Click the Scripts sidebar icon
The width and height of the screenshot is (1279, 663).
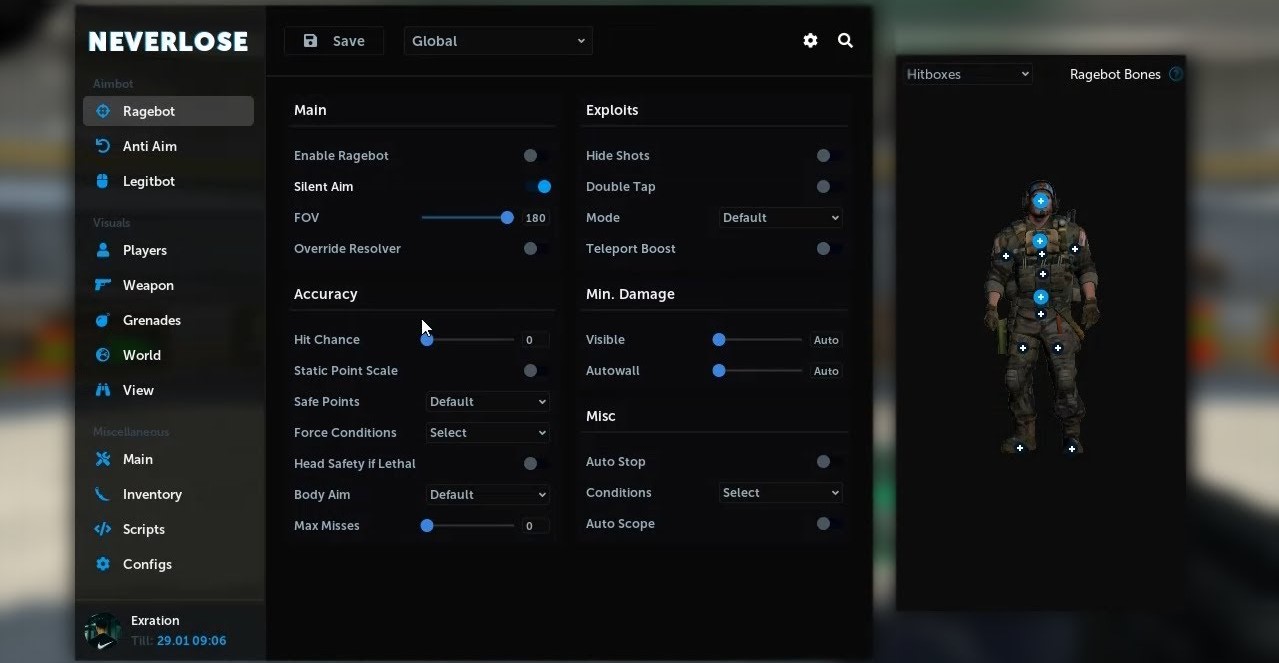105,529
